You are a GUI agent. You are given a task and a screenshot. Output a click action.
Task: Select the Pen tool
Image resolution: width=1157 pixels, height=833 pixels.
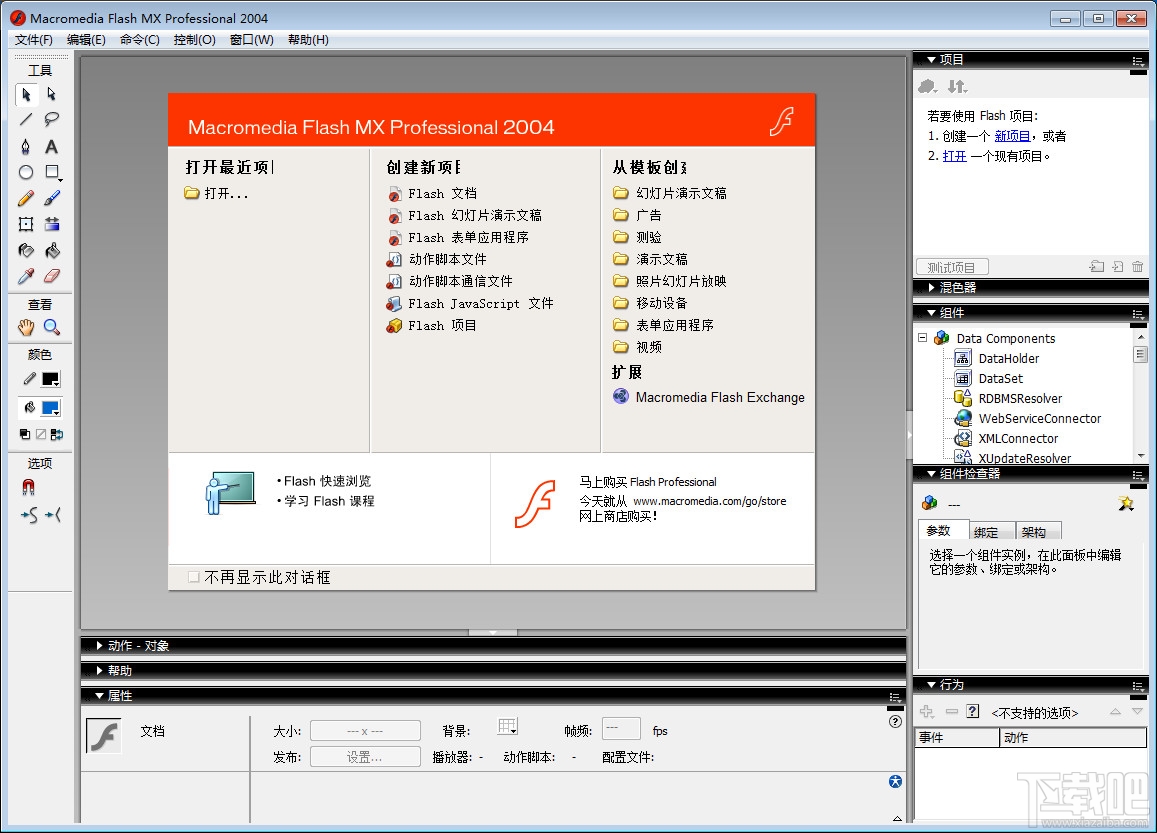[26, 146]
